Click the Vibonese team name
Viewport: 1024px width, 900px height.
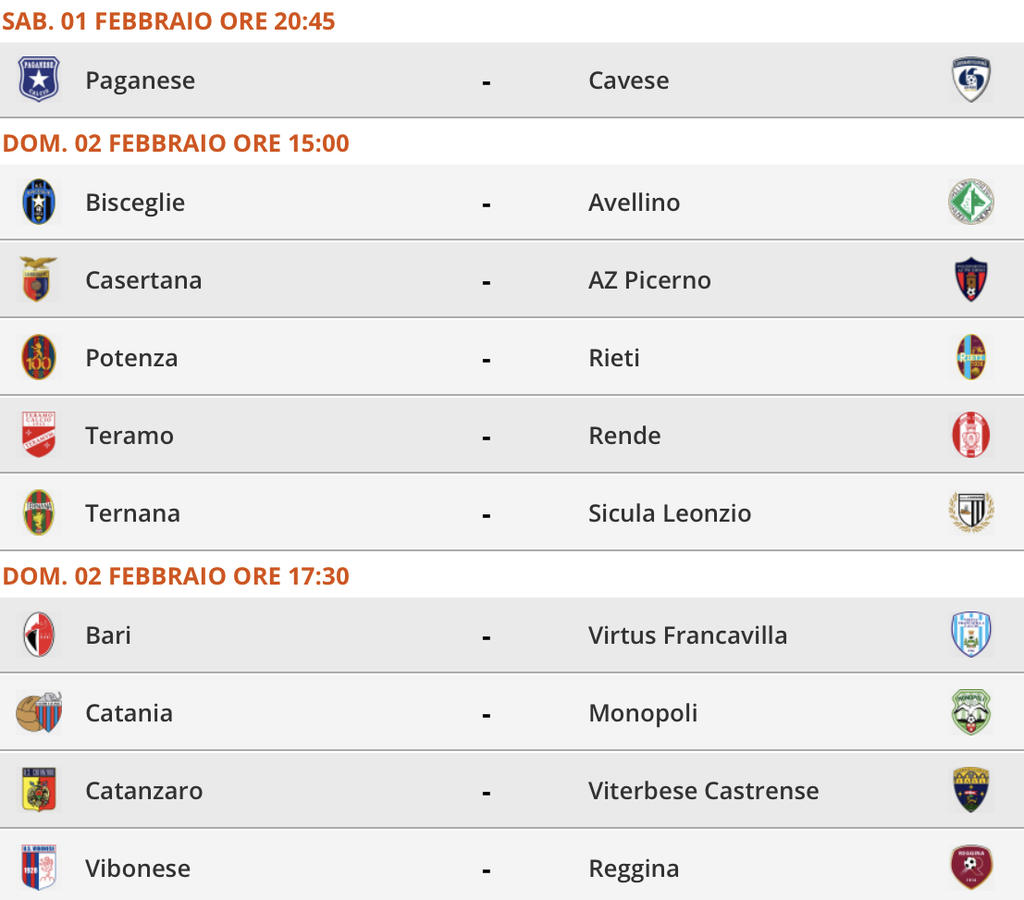point(138,868)
